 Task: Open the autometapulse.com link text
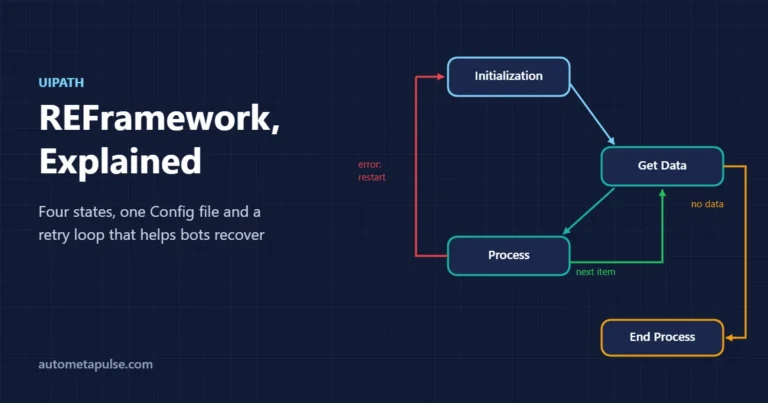(x=96, y=364)
